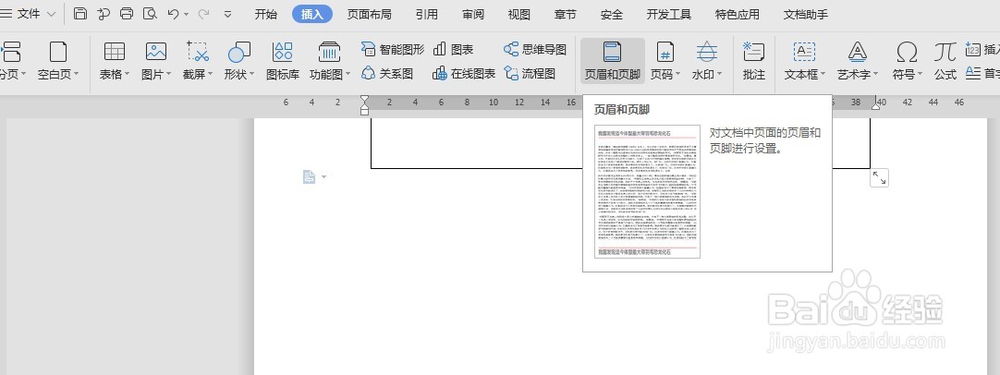Open the 特色应用 tab

pyautogui.click(x=737, y=14)
